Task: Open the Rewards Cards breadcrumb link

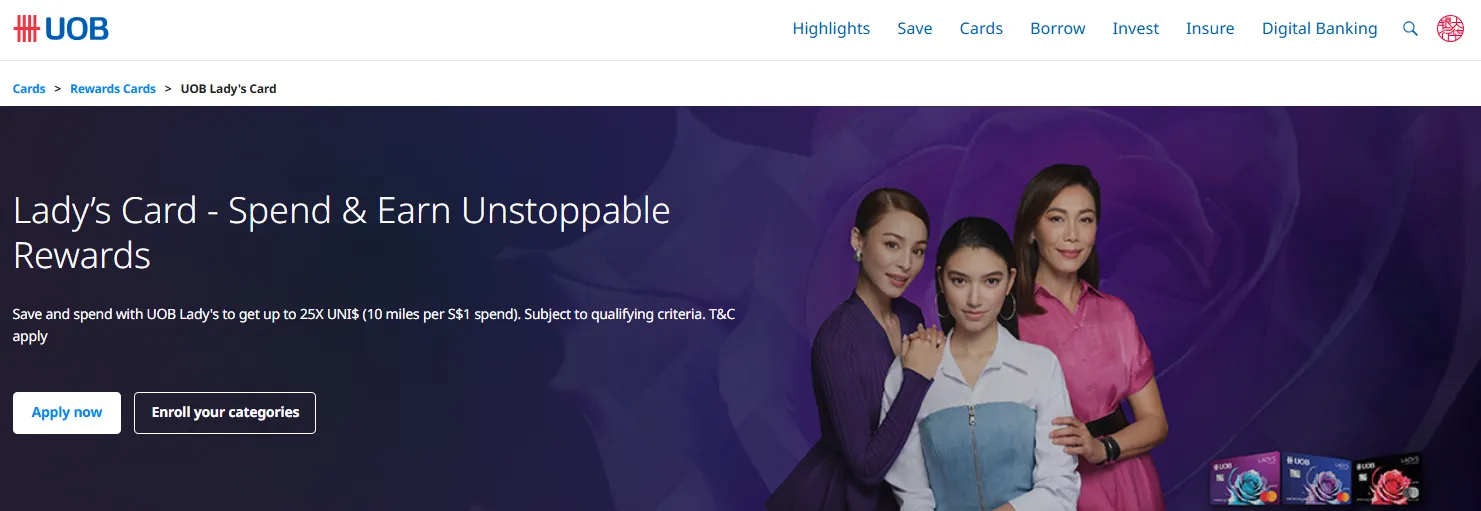Action: [x=113, y=89]
